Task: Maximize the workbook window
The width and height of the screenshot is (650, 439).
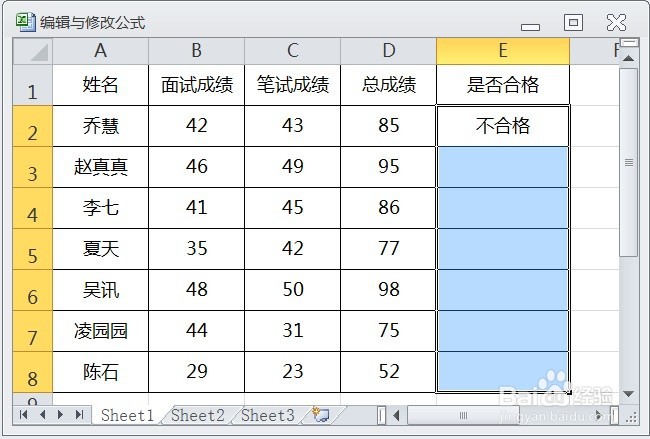Action: tap(573, 22)
